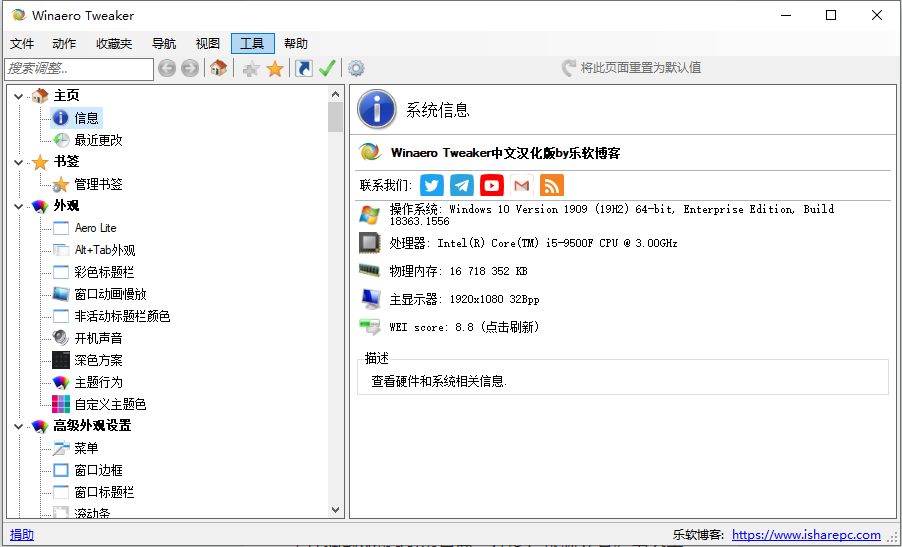Screen dimensions: 902x547
Task: Click the green checkmark apply icon
Action: point(327,68)
